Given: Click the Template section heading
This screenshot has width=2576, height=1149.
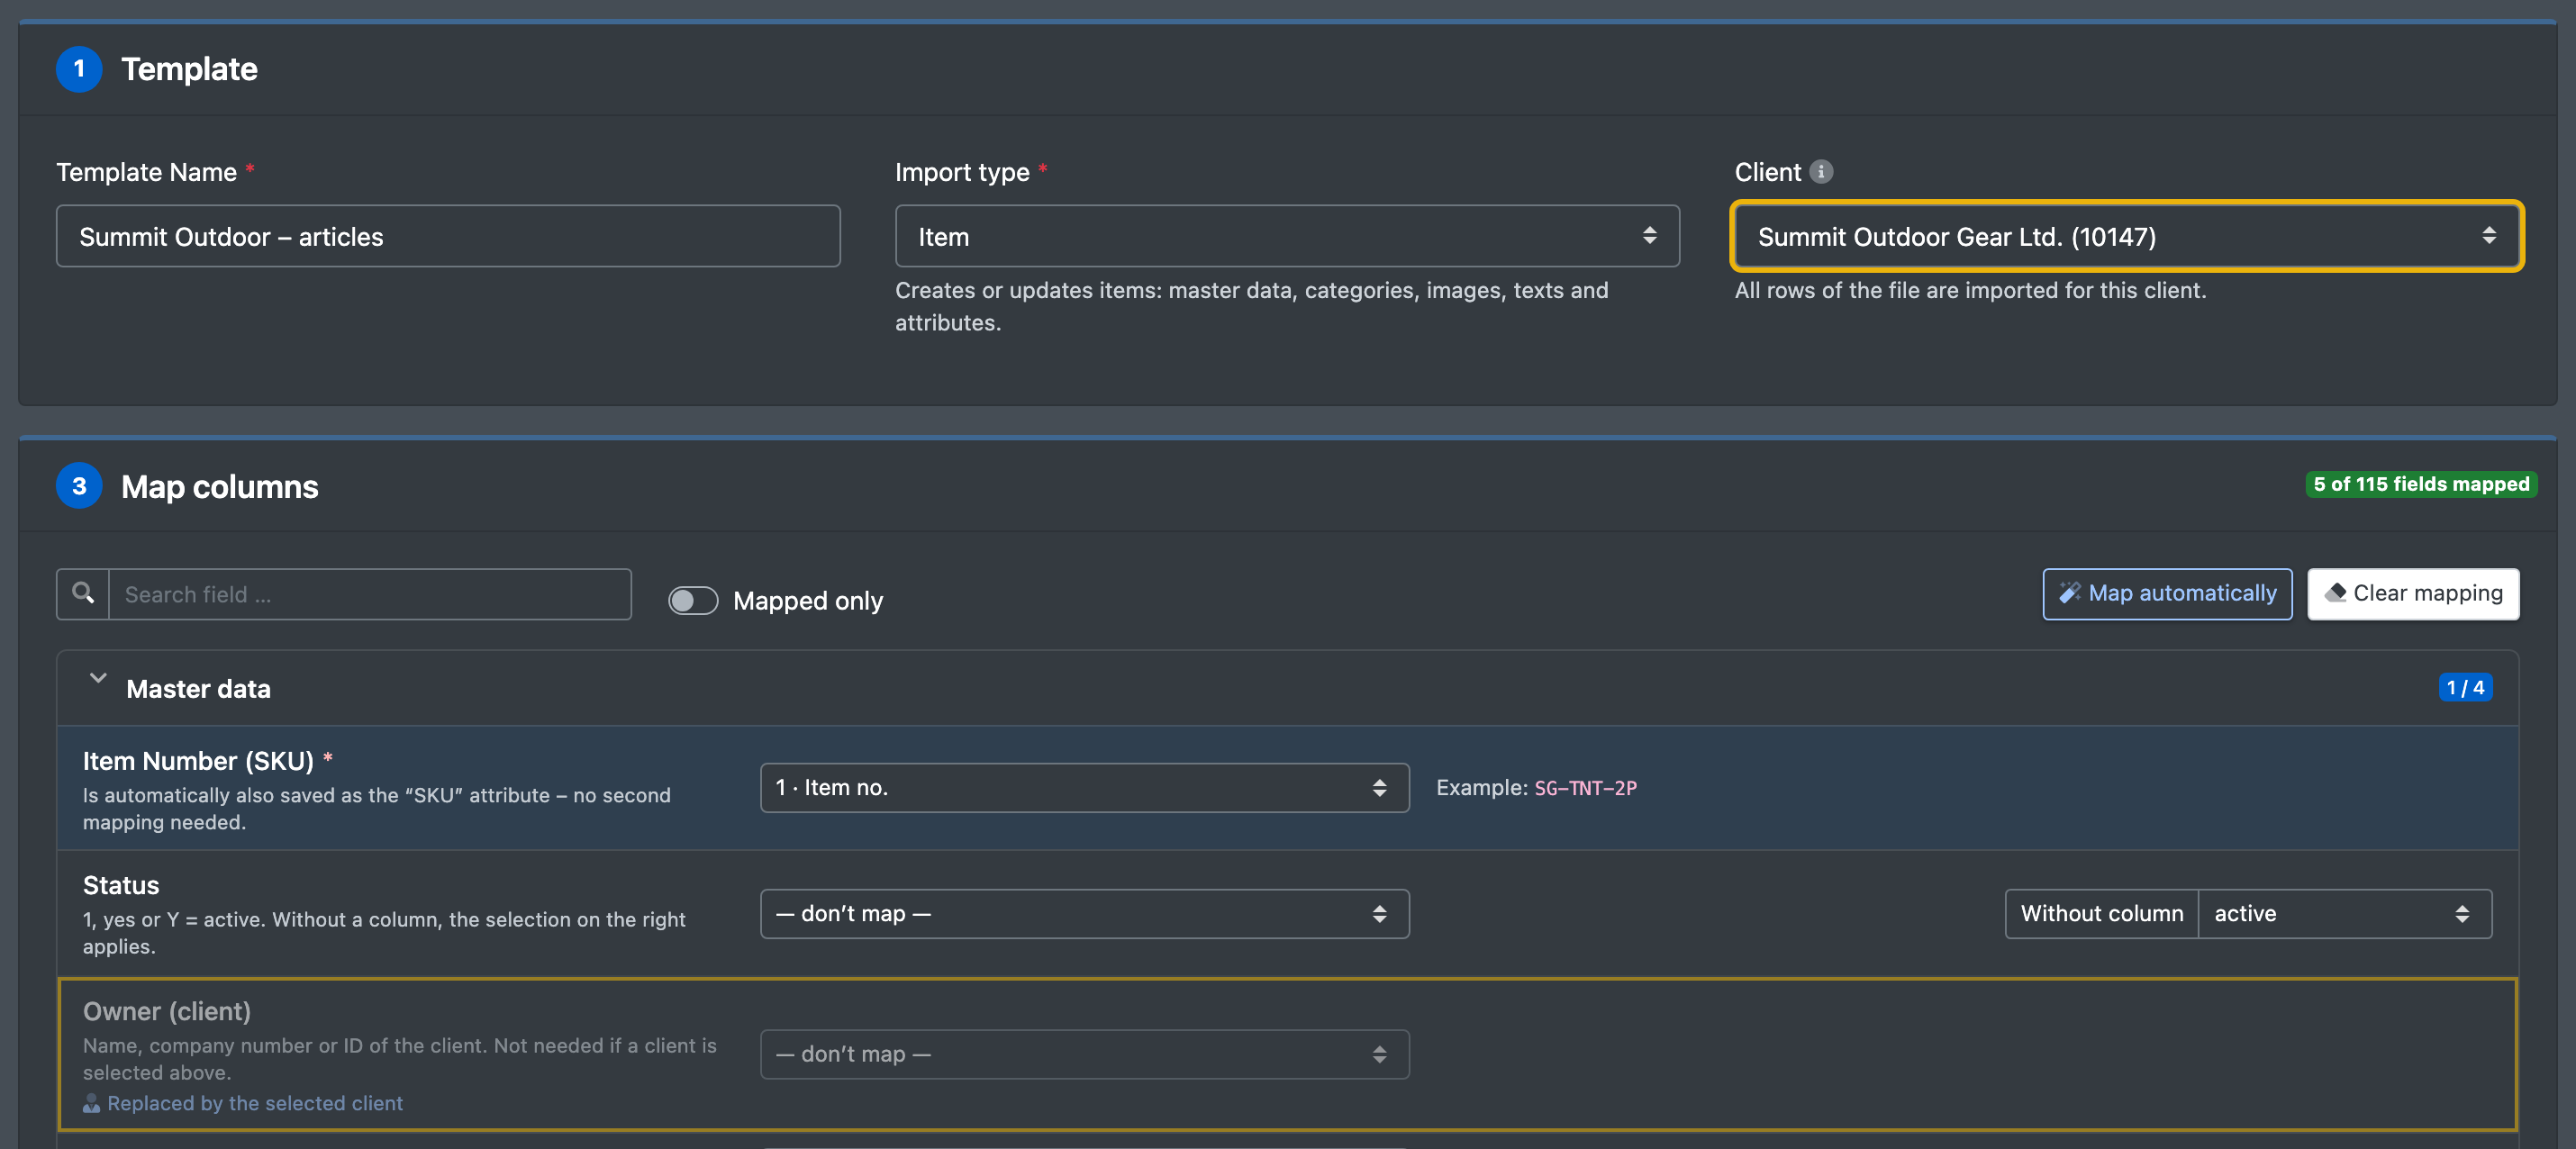Looking at the screenshot, I should [189, 69].
